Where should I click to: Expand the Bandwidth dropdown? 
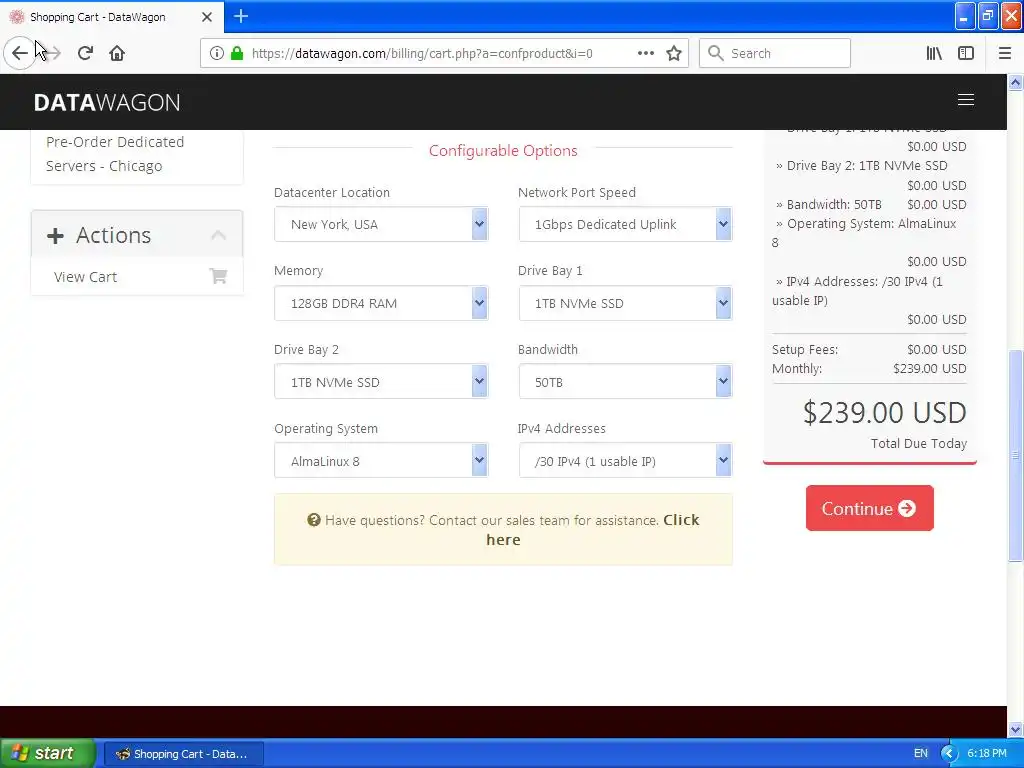click(625, 382)
